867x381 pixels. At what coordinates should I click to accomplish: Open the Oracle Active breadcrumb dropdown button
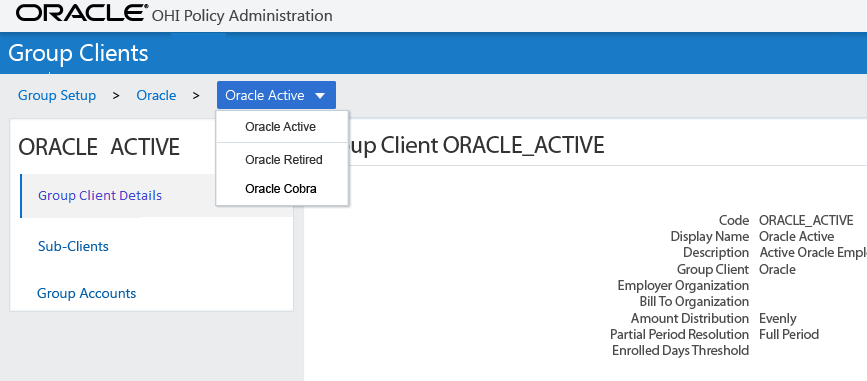pos(276,95)
